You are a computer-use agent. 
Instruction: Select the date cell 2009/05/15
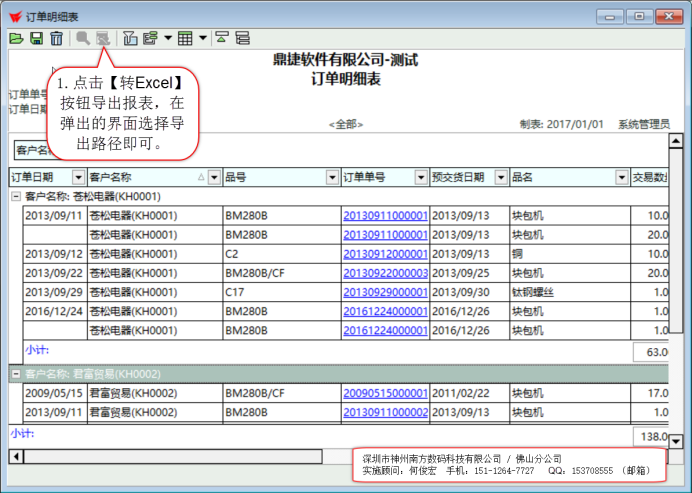55,393
